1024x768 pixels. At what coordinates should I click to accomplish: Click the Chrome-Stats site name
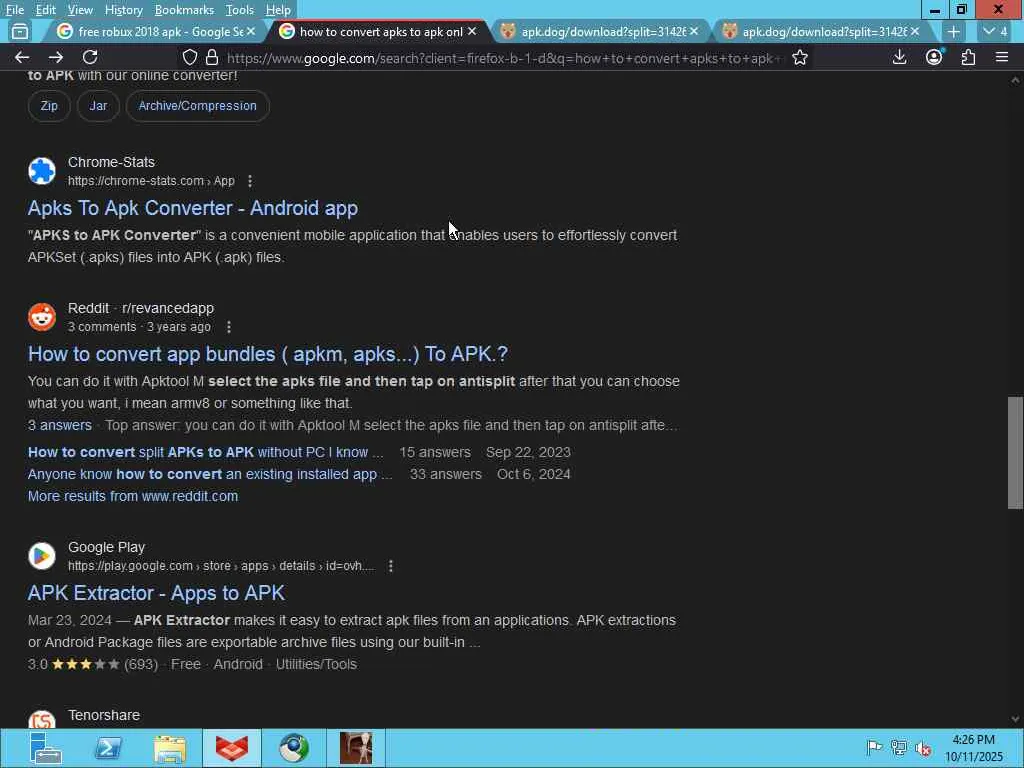pos(111,162)
